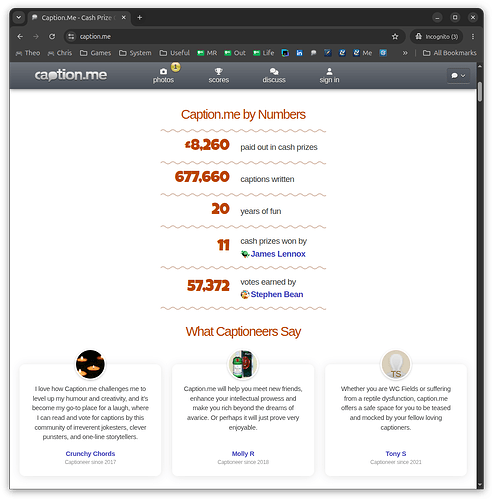Image resolution: width=492 pixels, height=500 pixels.
Task: Click the "What Captioneers Say" heading
Action: 243,332
